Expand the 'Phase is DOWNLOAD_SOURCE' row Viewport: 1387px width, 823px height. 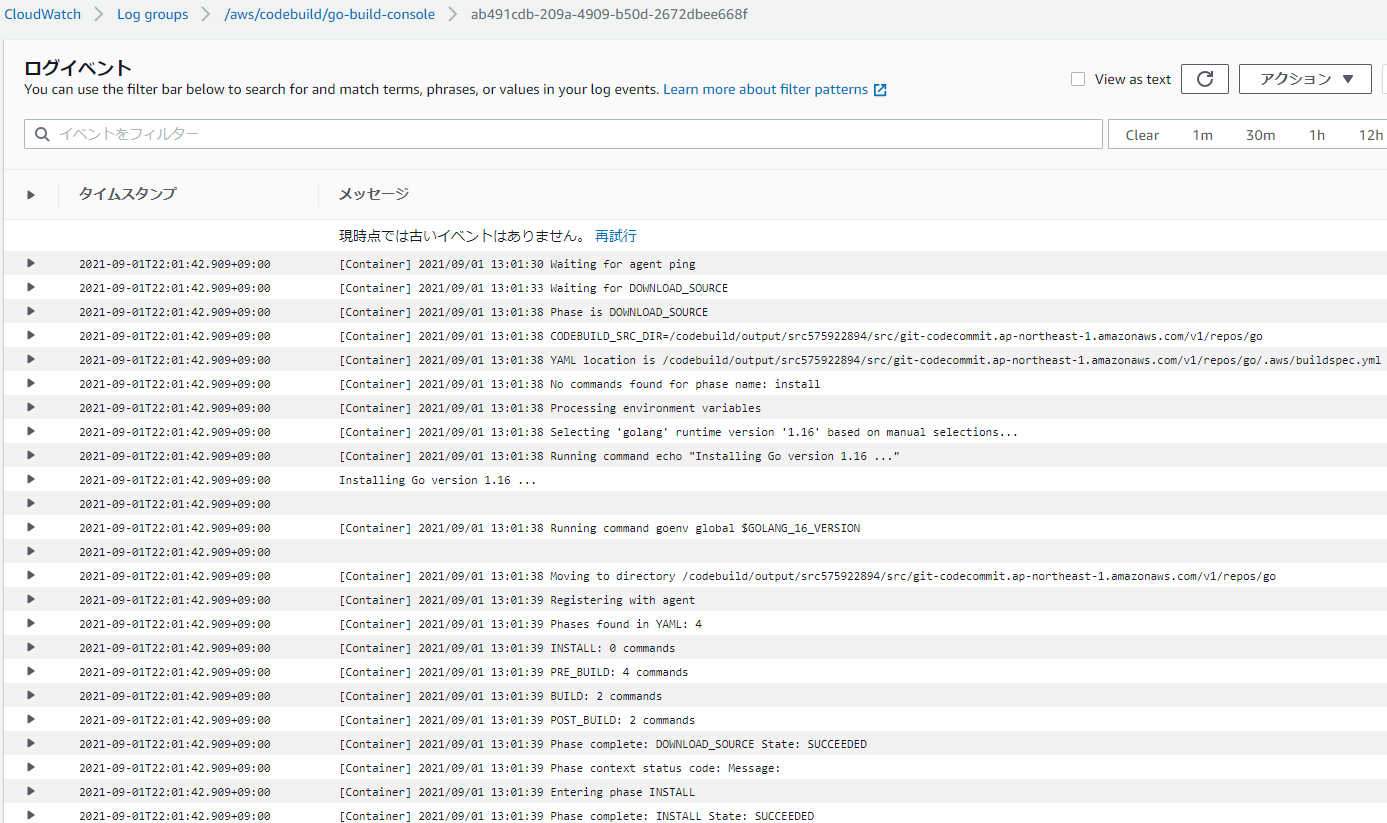31,311
